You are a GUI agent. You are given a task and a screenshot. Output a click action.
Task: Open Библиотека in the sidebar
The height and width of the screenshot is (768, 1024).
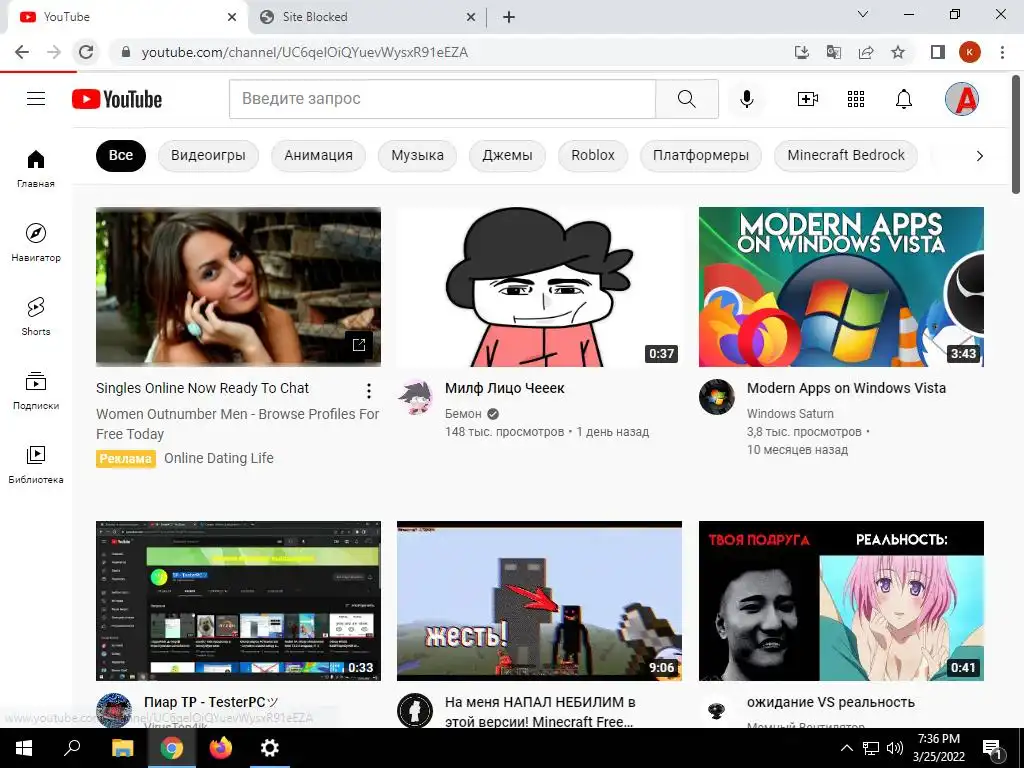[36, 464]
